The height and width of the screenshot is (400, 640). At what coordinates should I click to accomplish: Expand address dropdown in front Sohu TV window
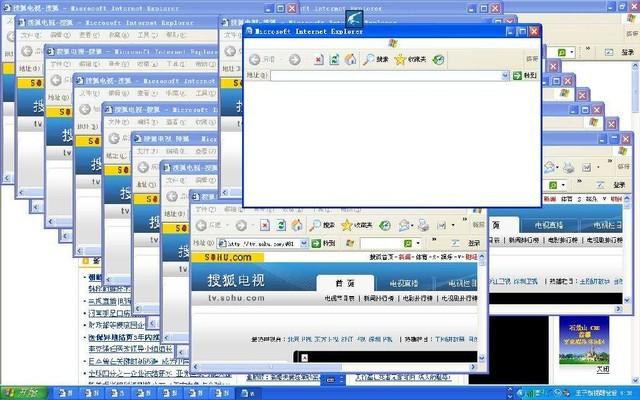pyautogui.click(x=304, y=244)
